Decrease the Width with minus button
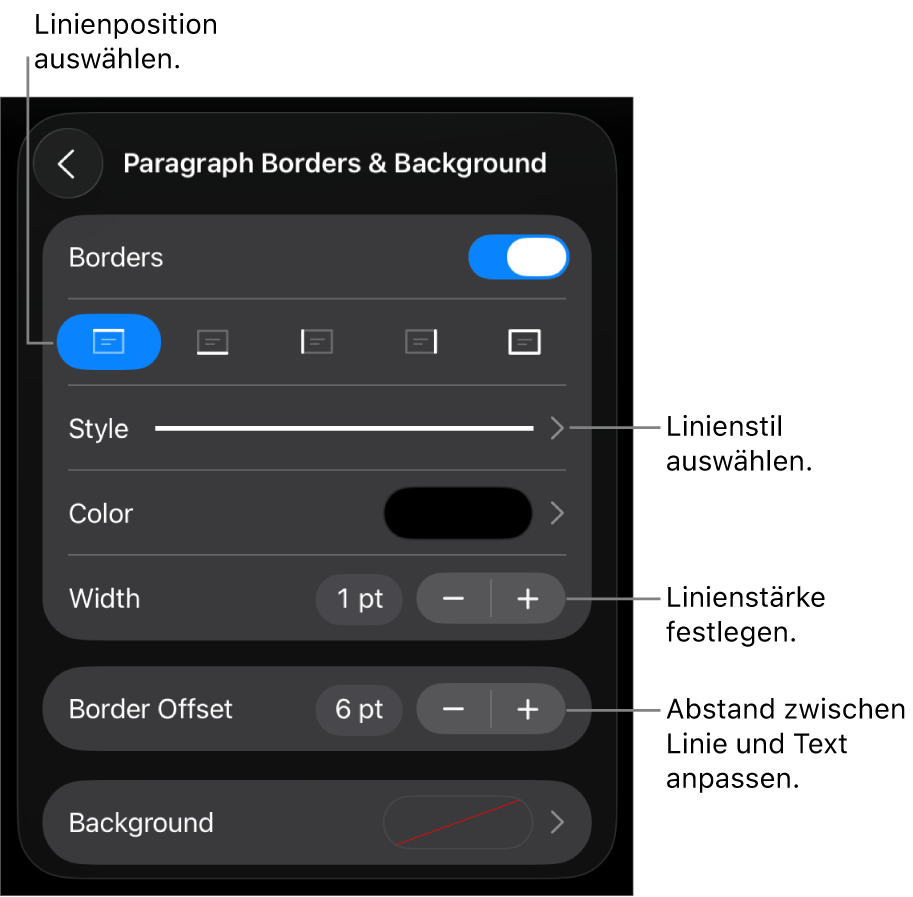The height and width of the screenshot is (897, 913). pos(454,599)
